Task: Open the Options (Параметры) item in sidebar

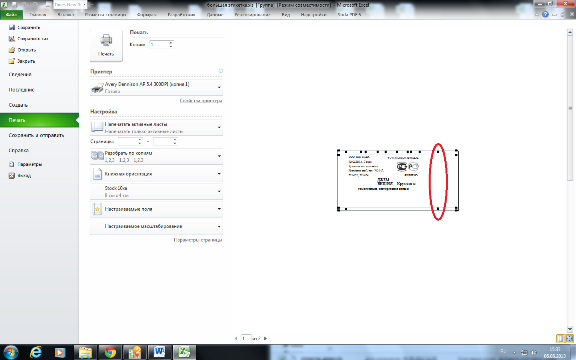Action: pos(25,164)
